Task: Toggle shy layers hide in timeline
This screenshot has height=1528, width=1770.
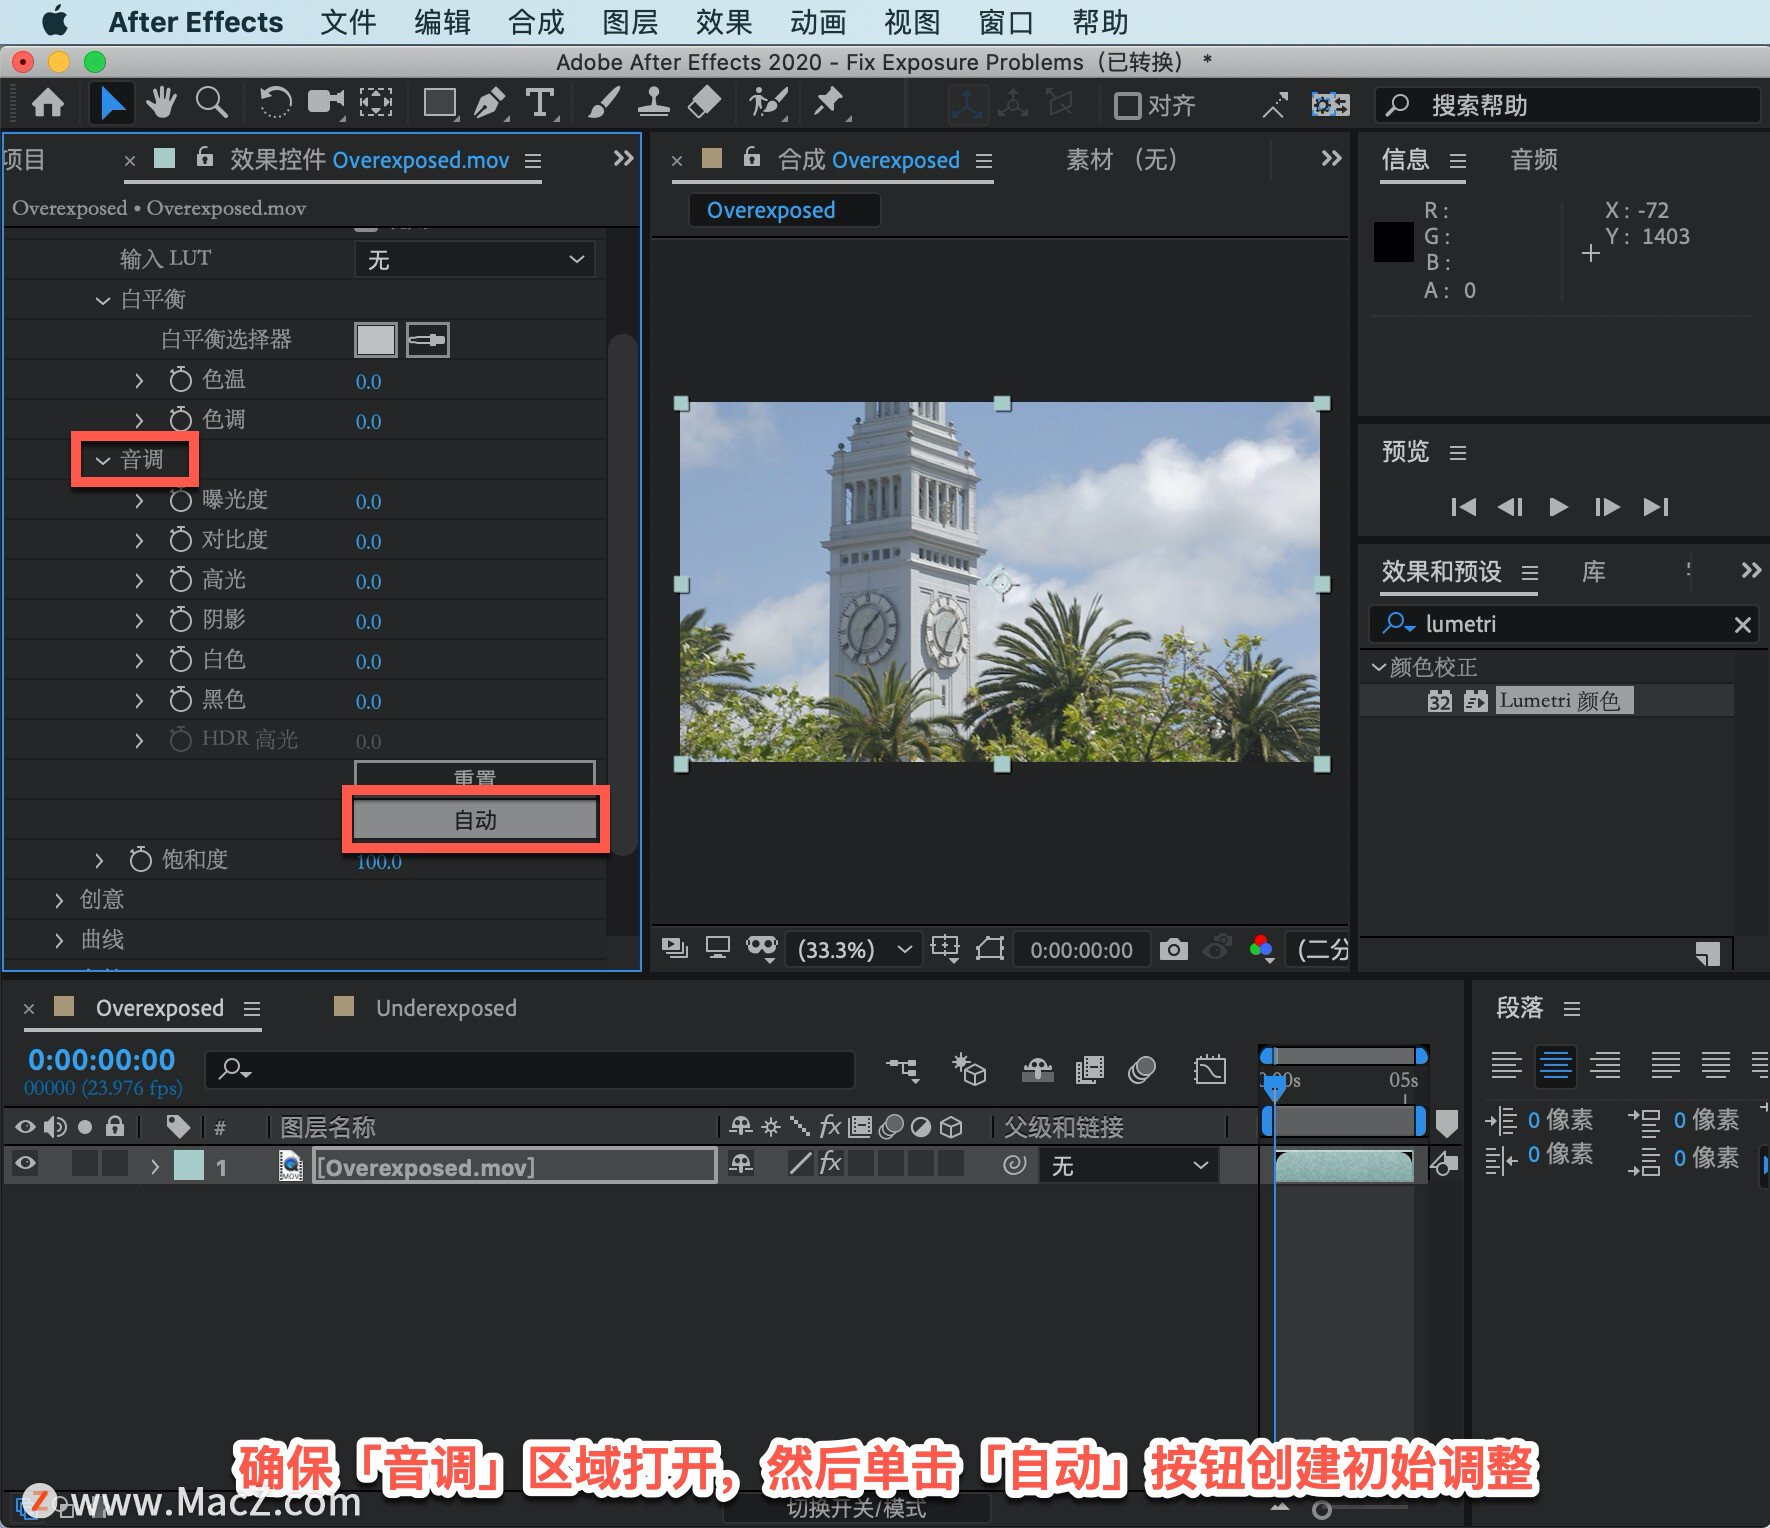Action: 1037,1070
